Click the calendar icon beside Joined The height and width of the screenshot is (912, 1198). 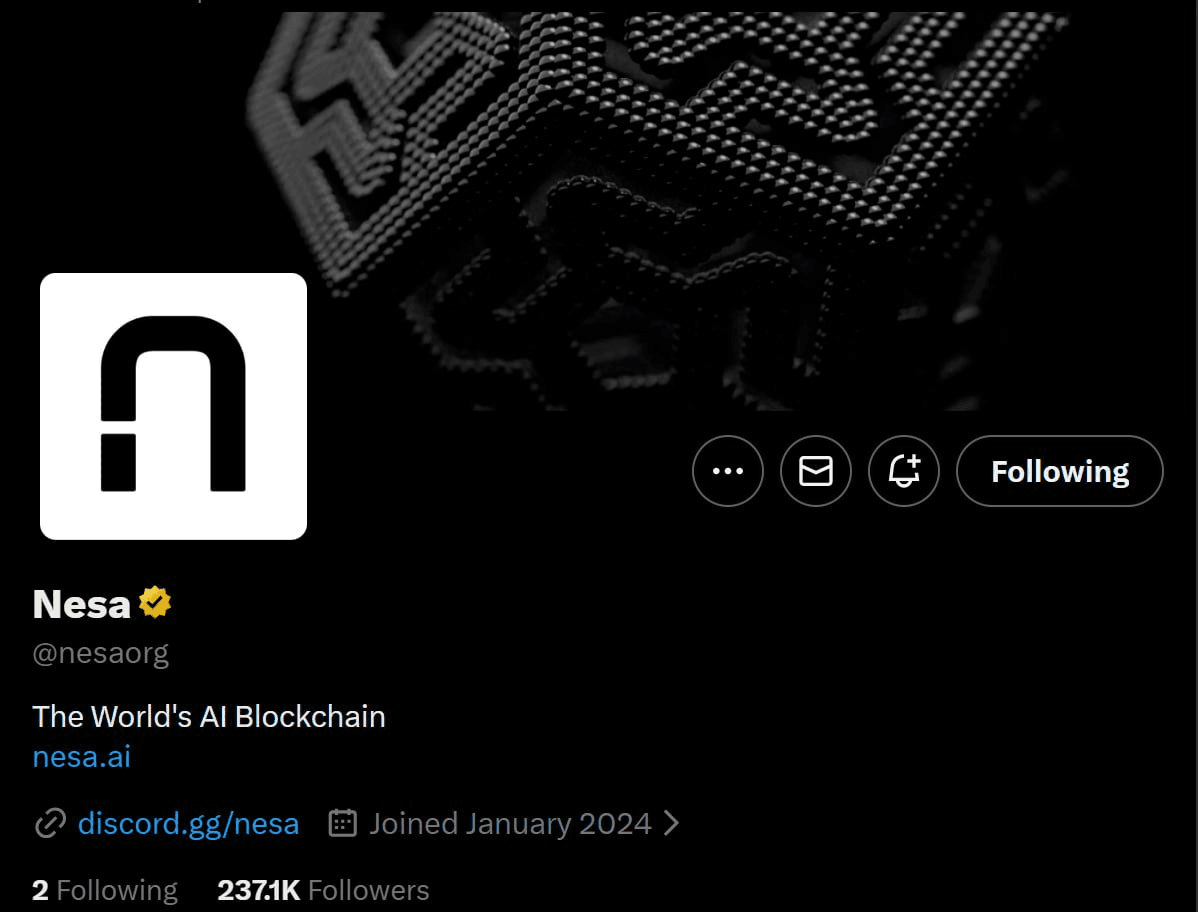click(342, 823)
